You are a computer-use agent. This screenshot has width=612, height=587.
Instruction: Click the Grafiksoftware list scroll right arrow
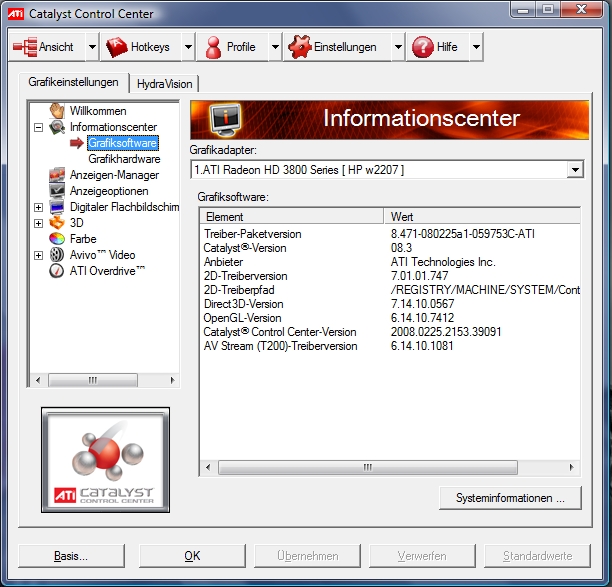pos(572,467)
